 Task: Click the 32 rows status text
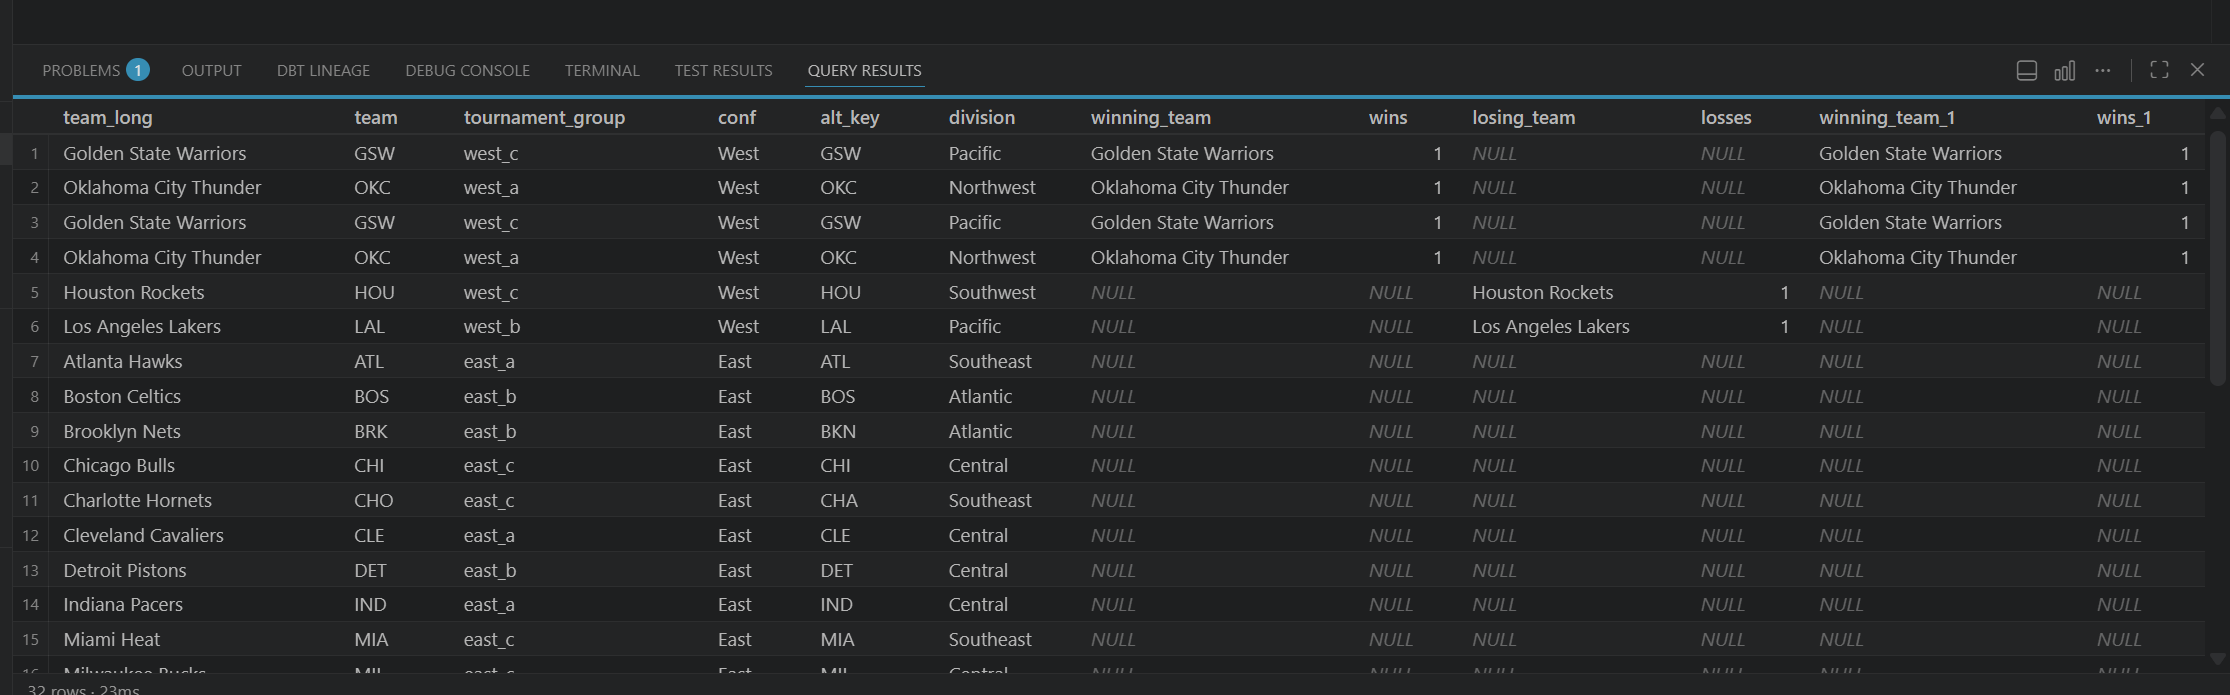point(84,689)
